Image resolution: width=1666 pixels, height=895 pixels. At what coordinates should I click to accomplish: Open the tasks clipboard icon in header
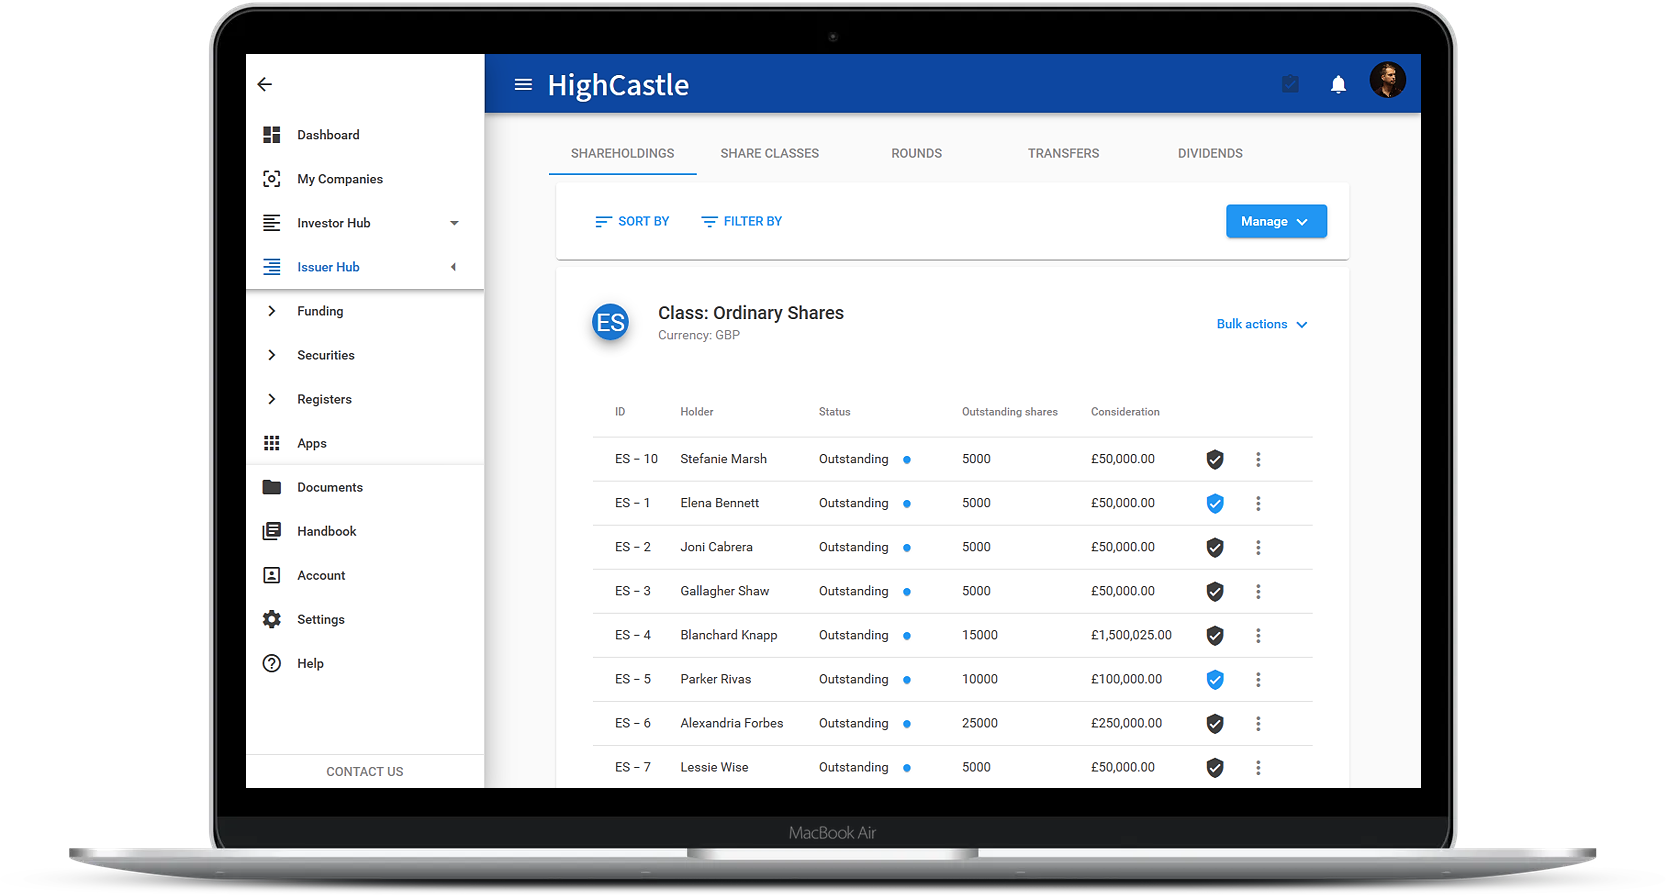[1291, 85]
